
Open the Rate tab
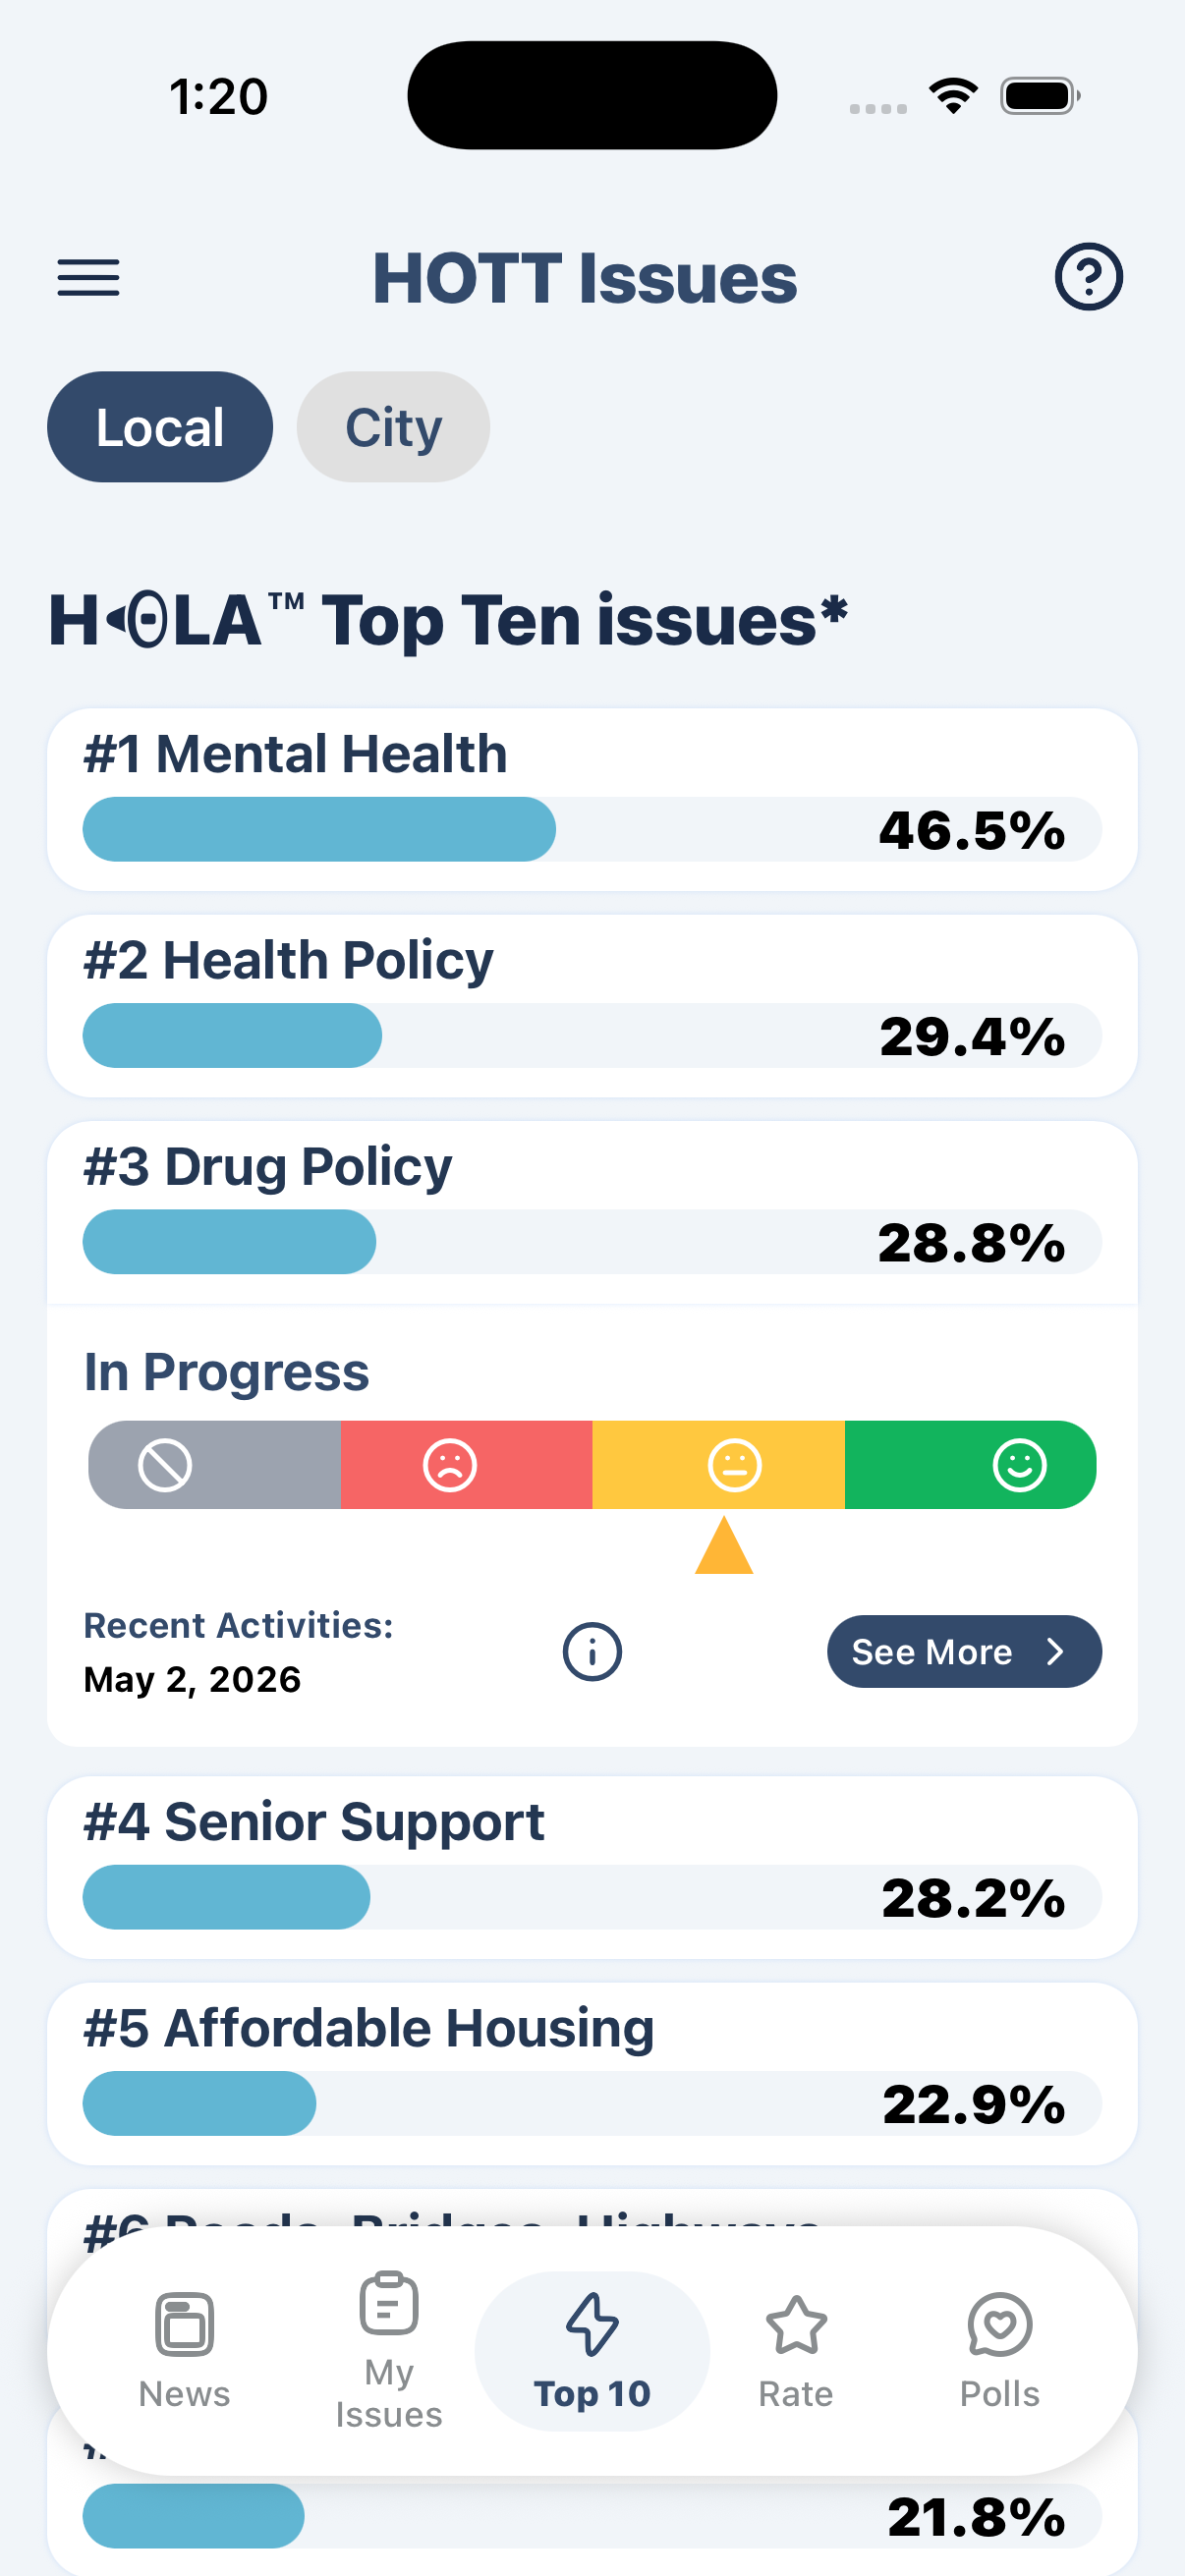[x=796, y=2351]
